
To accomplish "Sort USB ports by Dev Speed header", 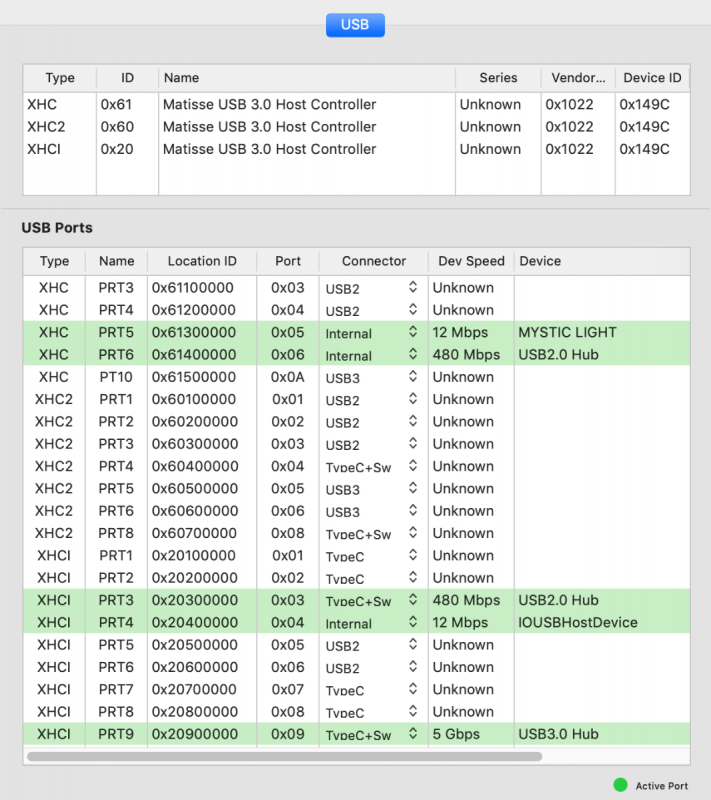I will coord(471,261).
